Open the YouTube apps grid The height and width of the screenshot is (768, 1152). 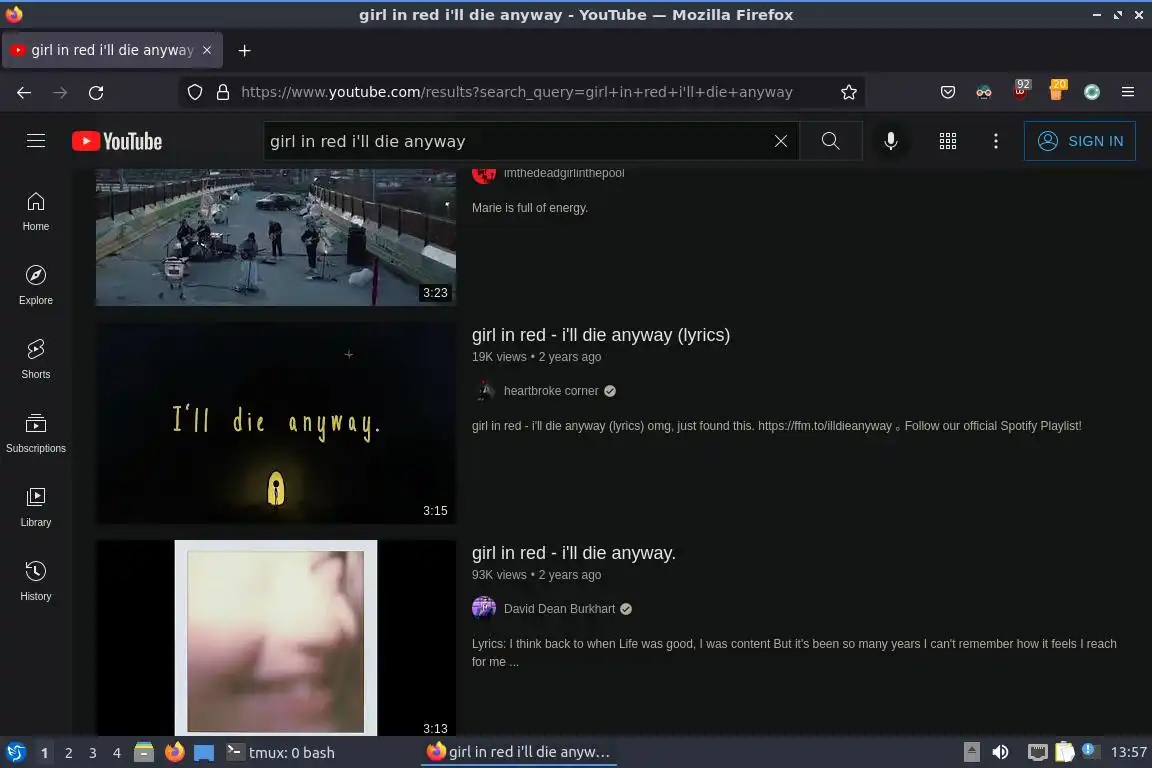click(948, 140)
